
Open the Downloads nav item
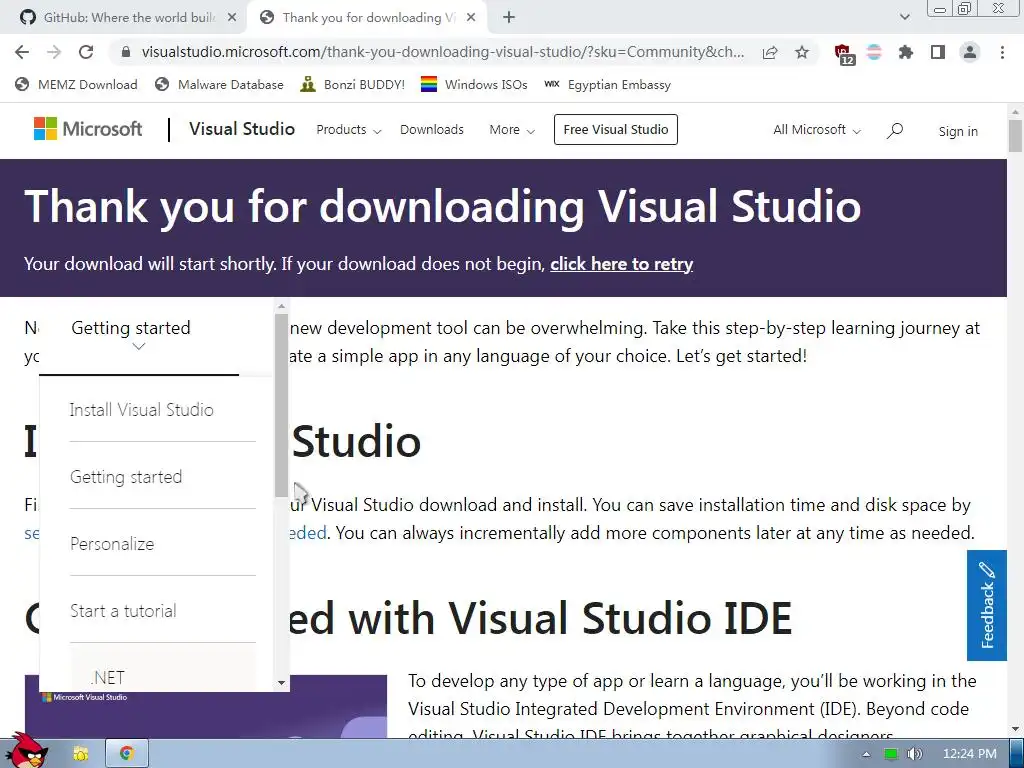[432, 129]
